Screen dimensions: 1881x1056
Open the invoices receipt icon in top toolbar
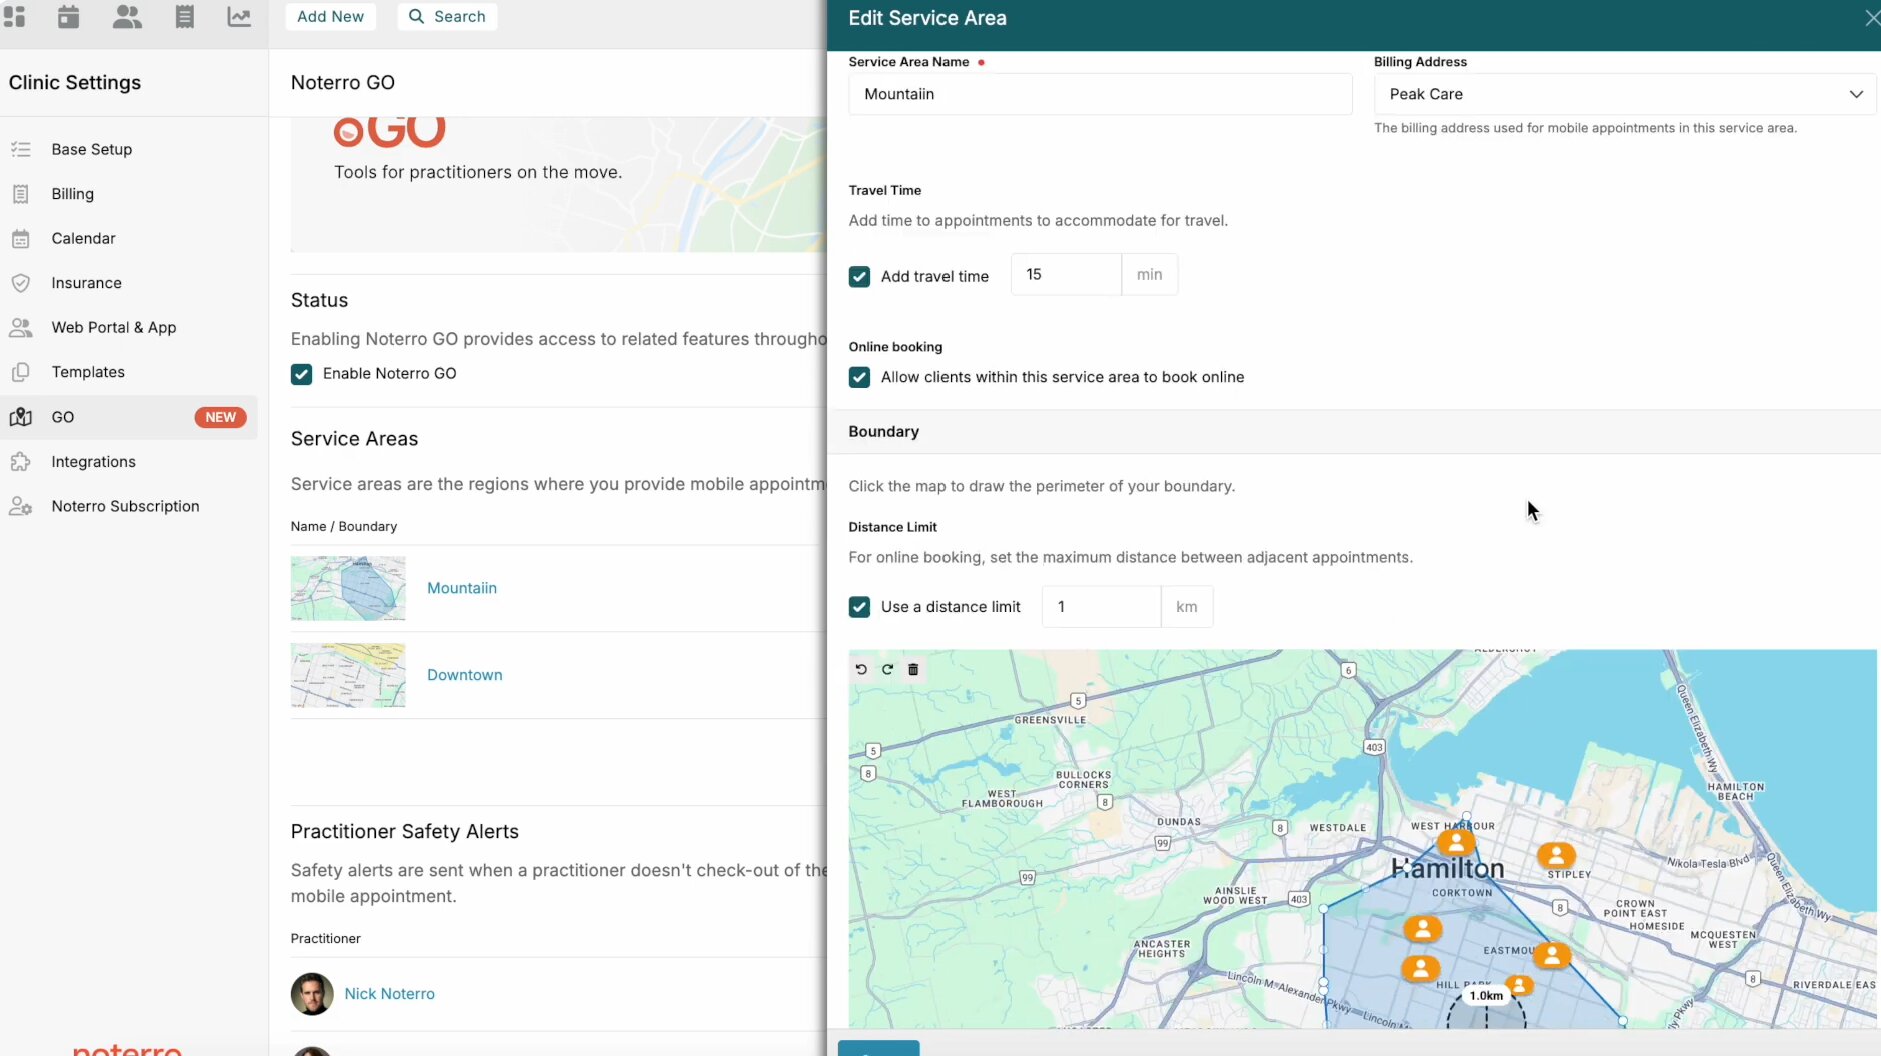click(x=185, y=17)
